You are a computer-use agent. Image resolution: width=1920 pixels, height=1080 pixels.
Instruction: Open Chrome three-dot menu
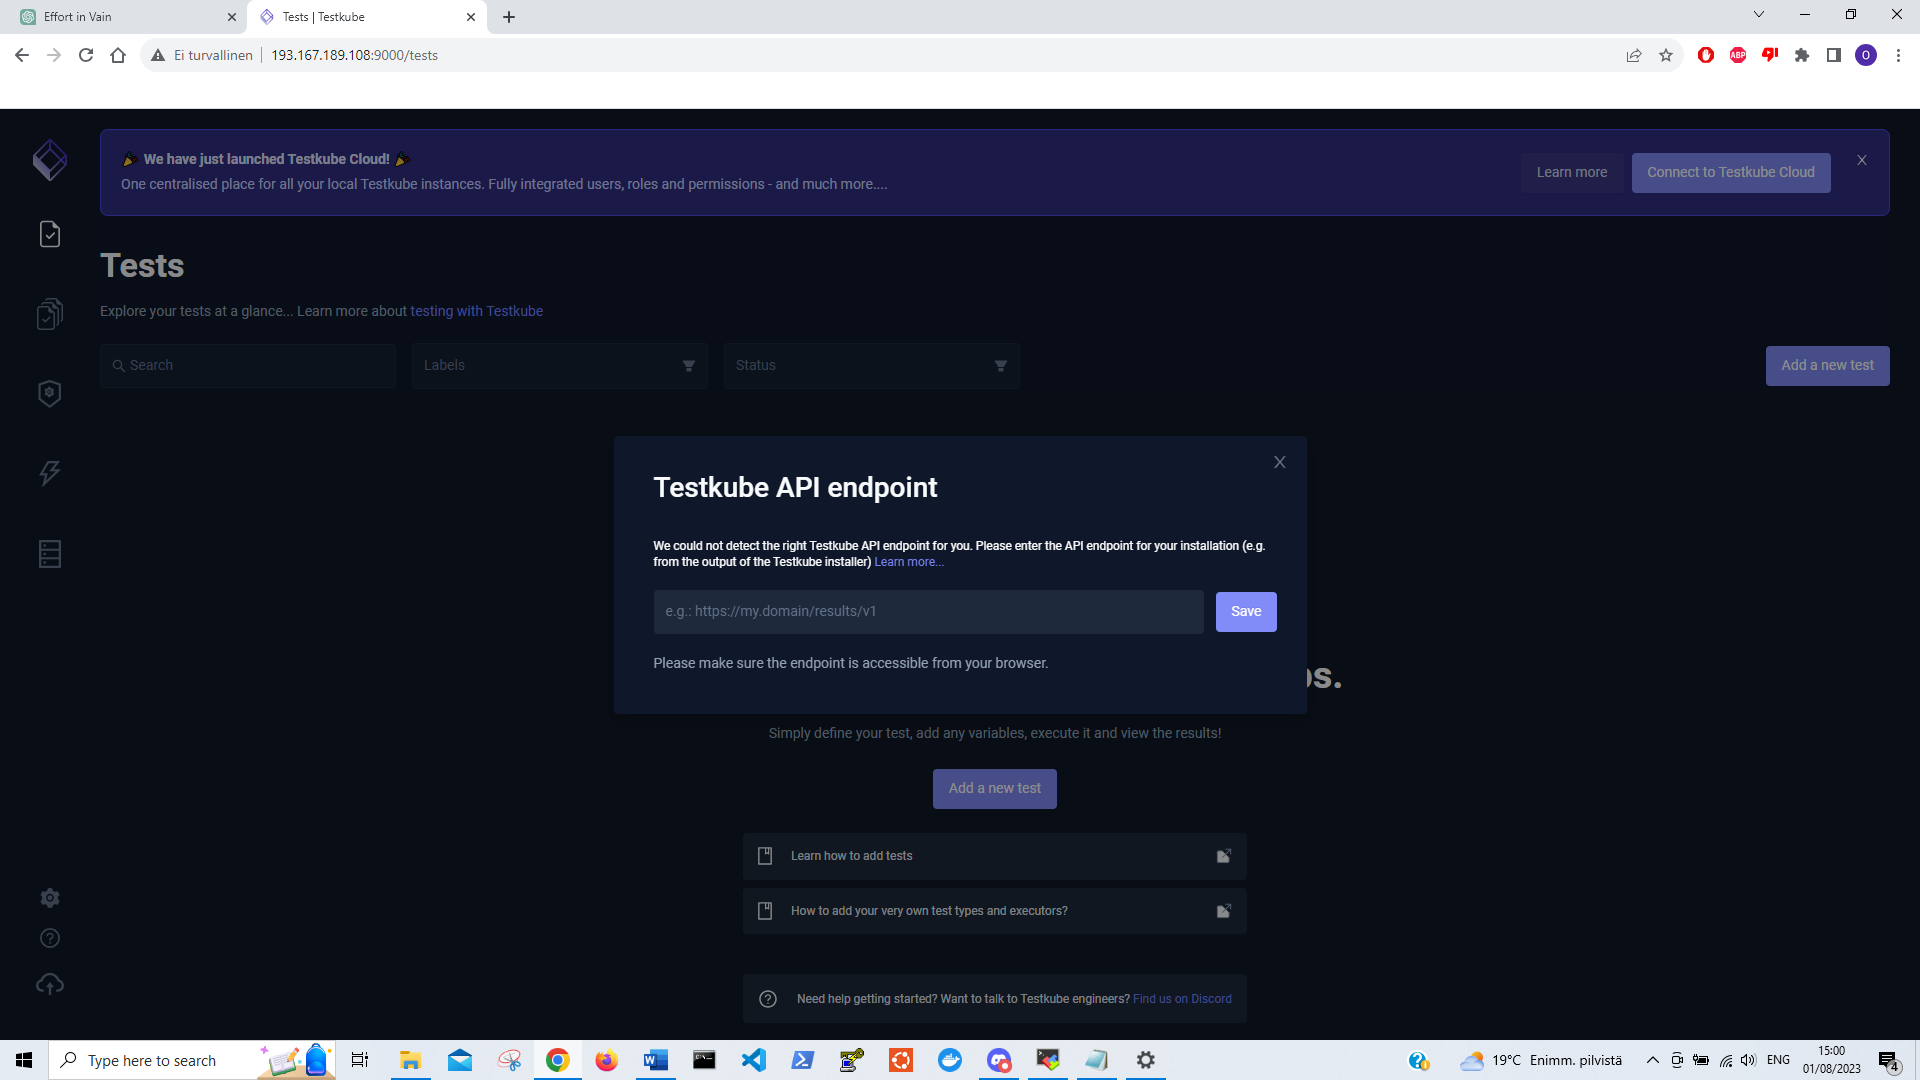tap(1898, 56)
